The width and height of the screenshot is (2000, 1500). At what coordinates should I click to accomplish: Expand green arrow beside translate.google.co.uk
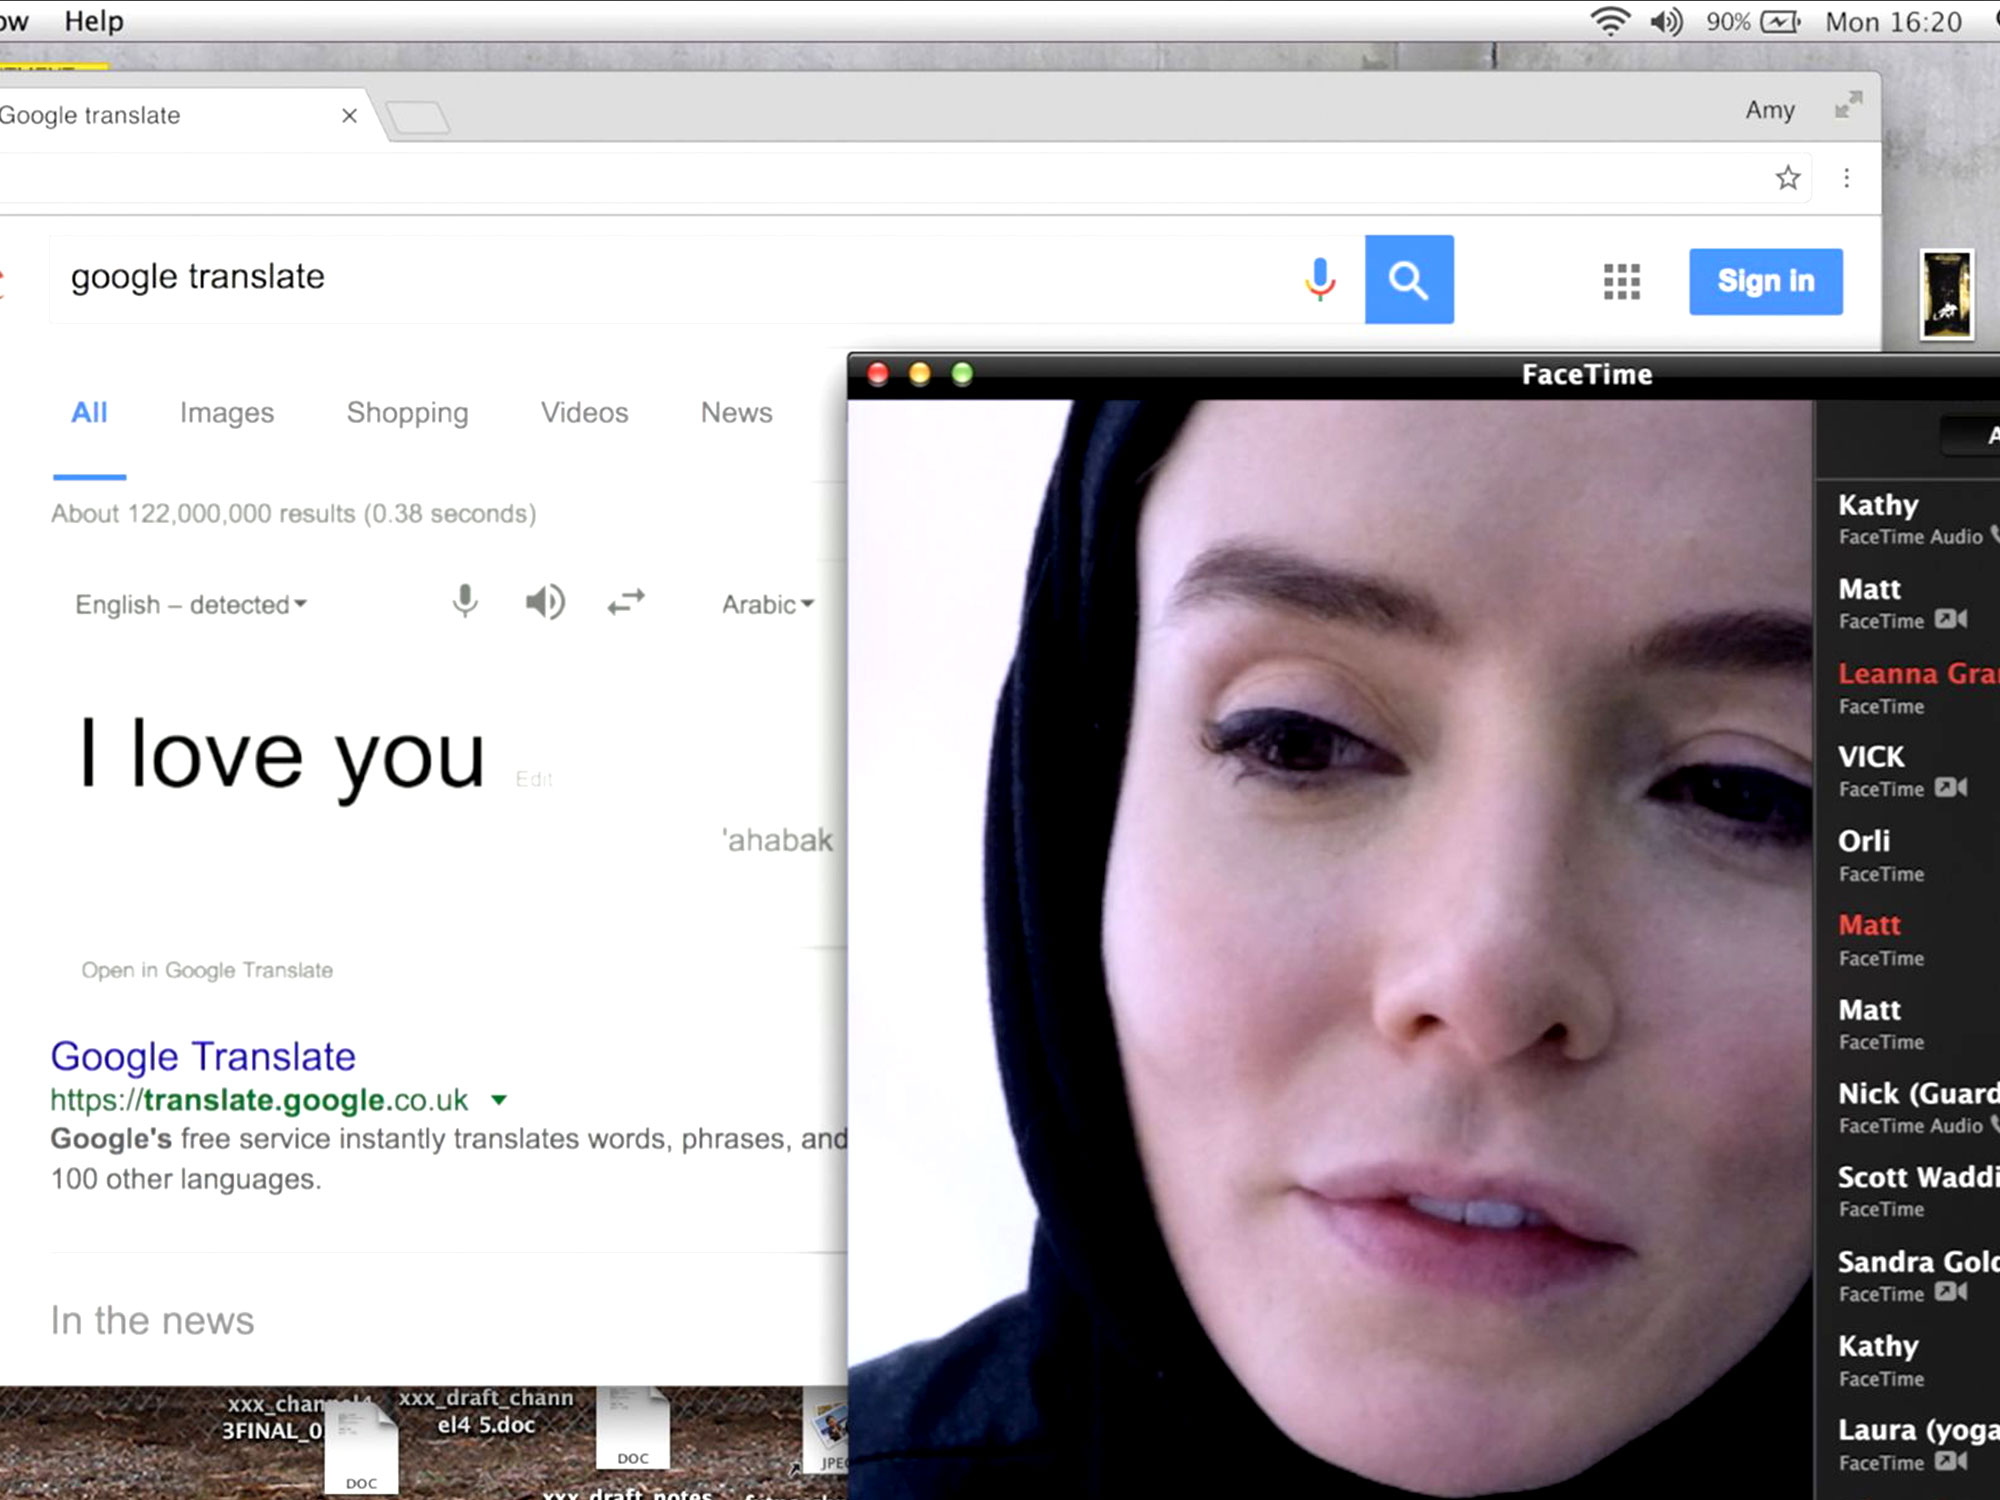[499, 1100]
